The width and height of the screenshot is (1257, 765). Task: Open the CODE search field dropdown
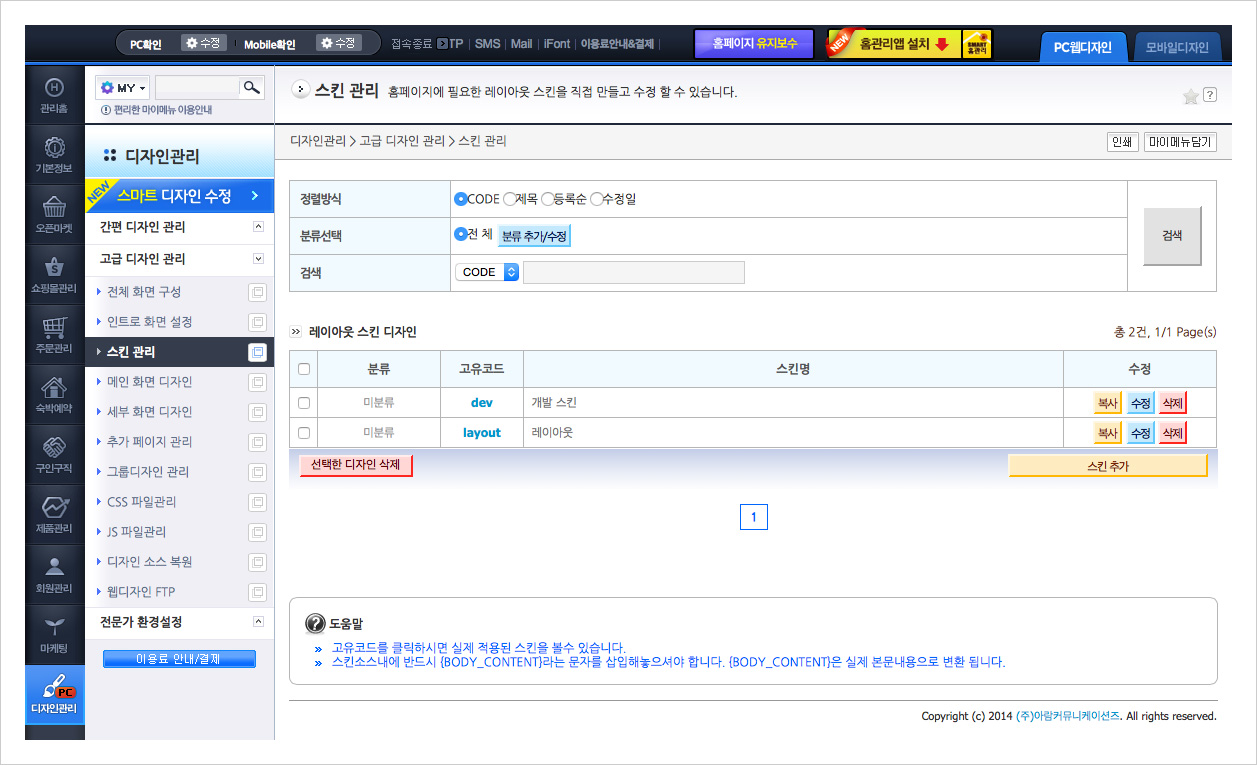pyautogui.click(x=487, y=271)
